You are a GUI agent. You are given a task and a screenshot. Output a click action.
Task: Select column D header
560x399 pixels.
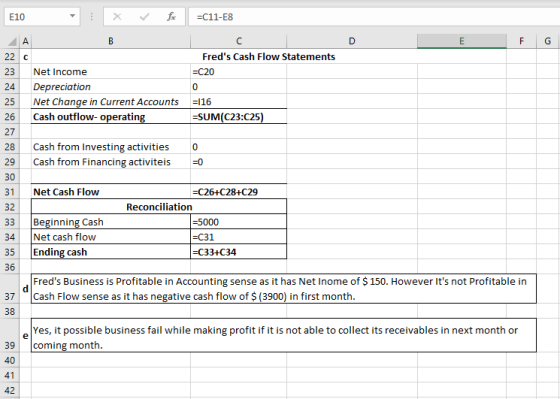click(x=352, y=41)
